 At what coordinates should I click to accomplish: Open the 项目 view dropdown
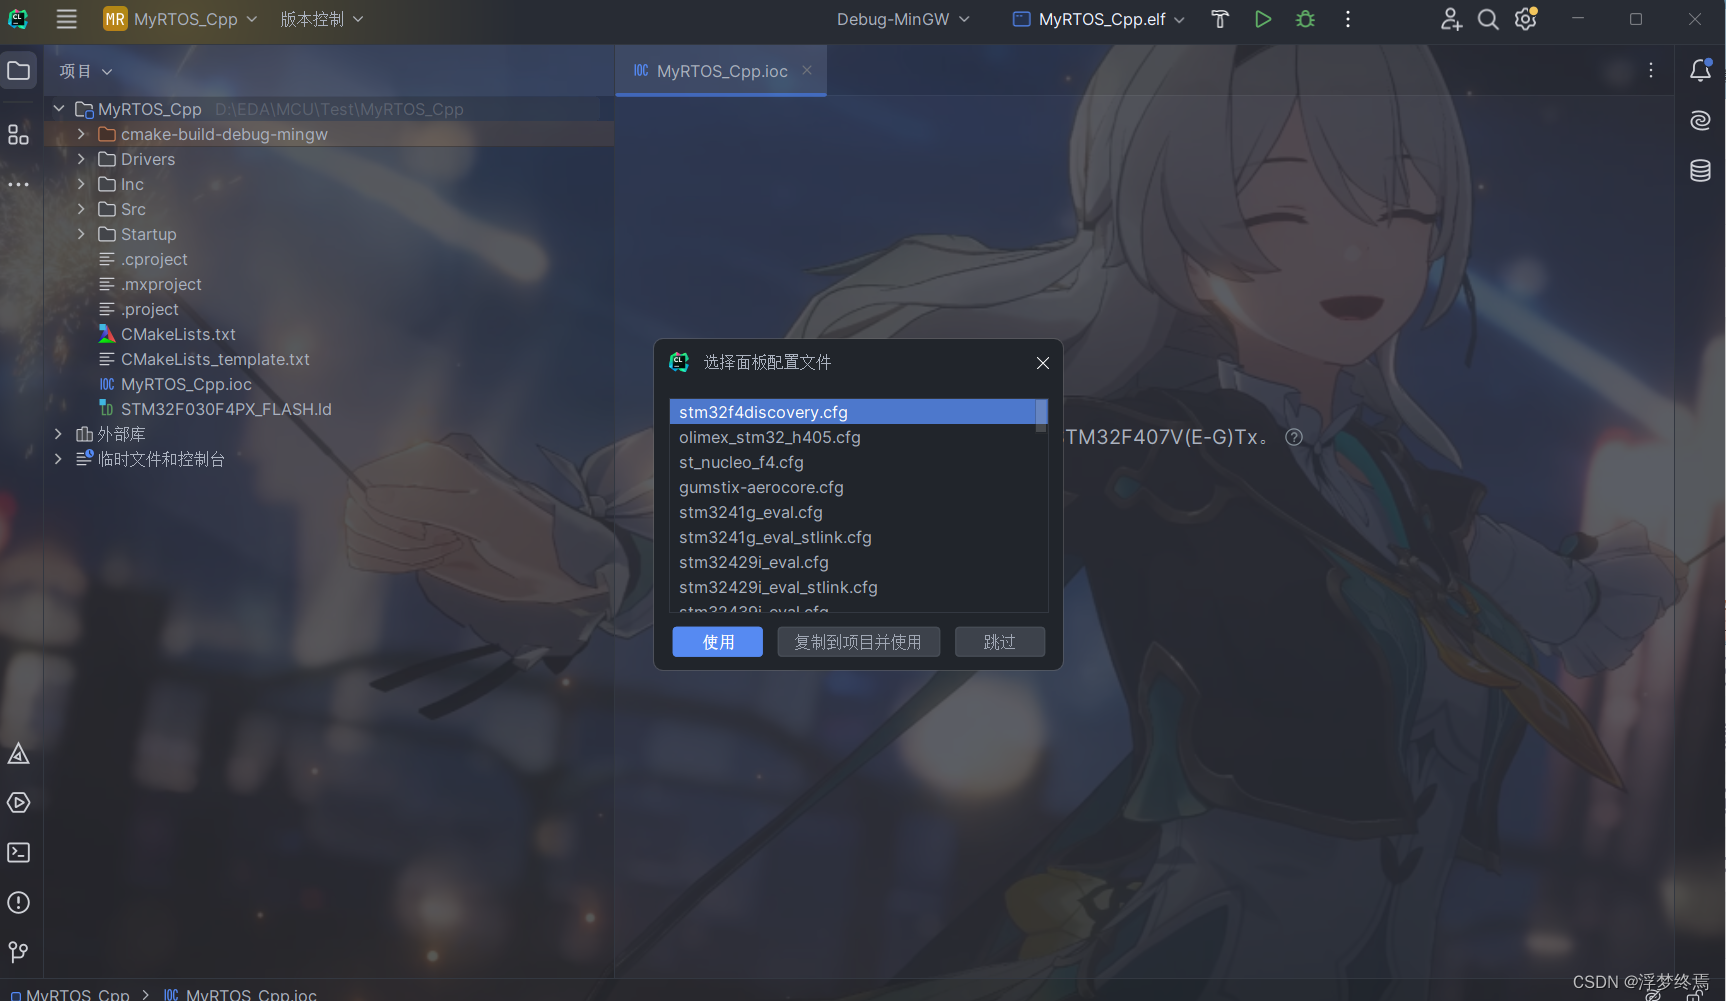tap(86, 71)
